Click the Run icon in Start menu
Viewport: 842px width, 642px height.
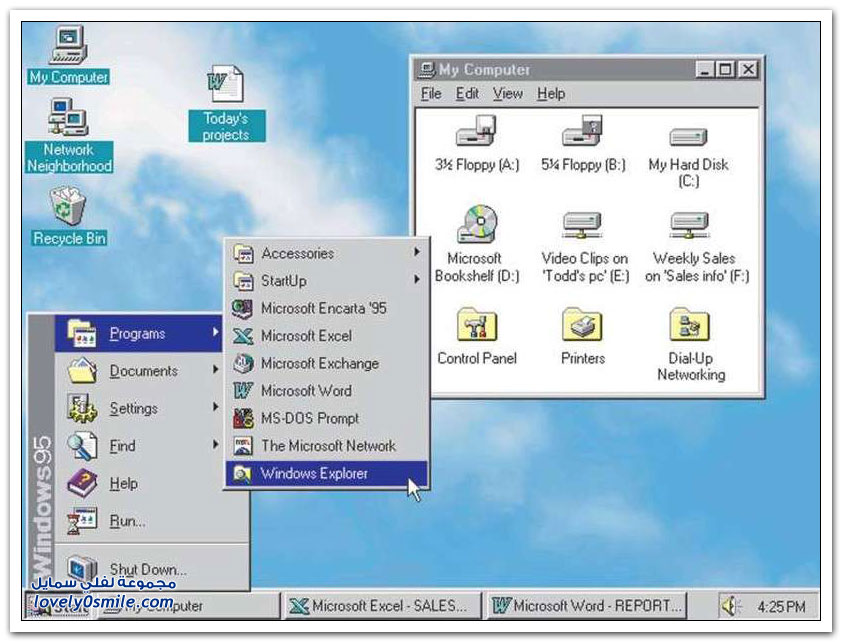82,521
